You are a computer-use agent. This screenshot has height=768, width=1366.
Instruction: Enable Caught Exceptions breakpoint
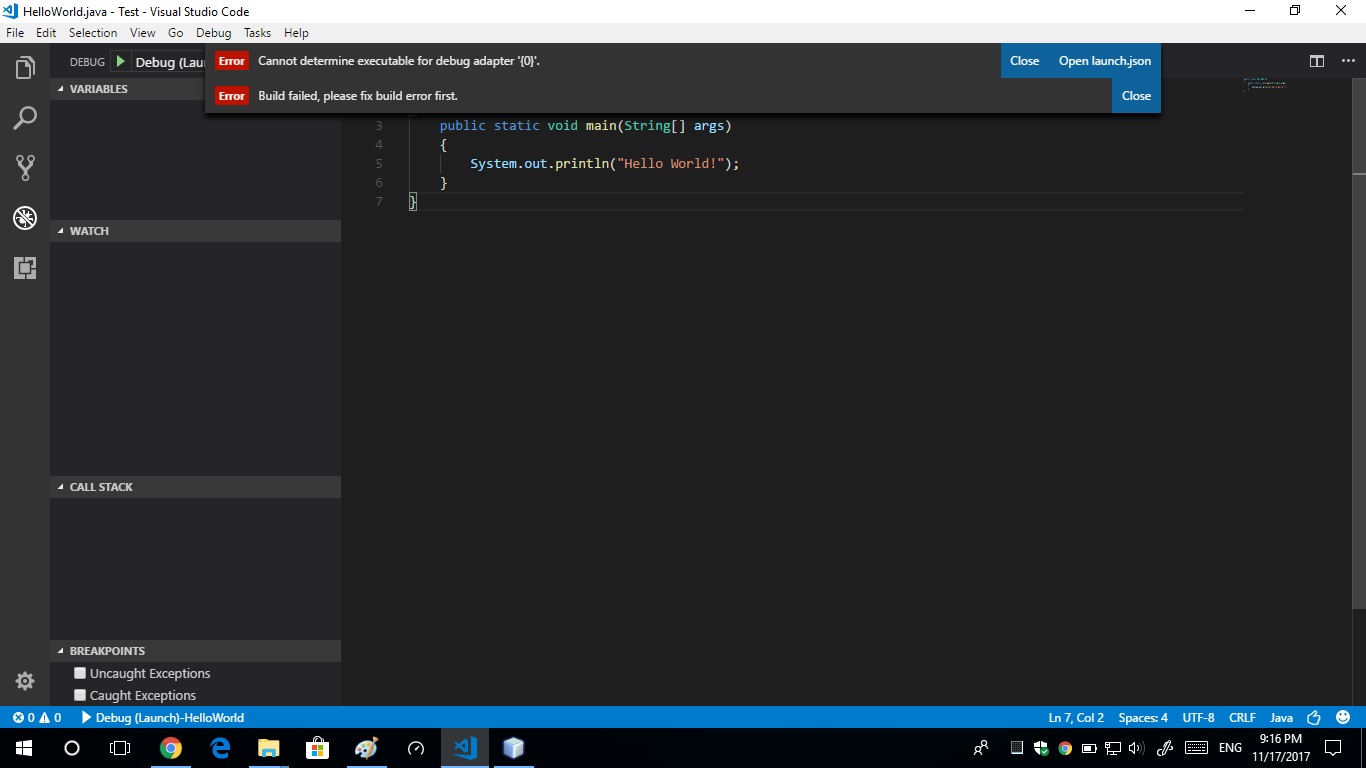pos(80,695)
